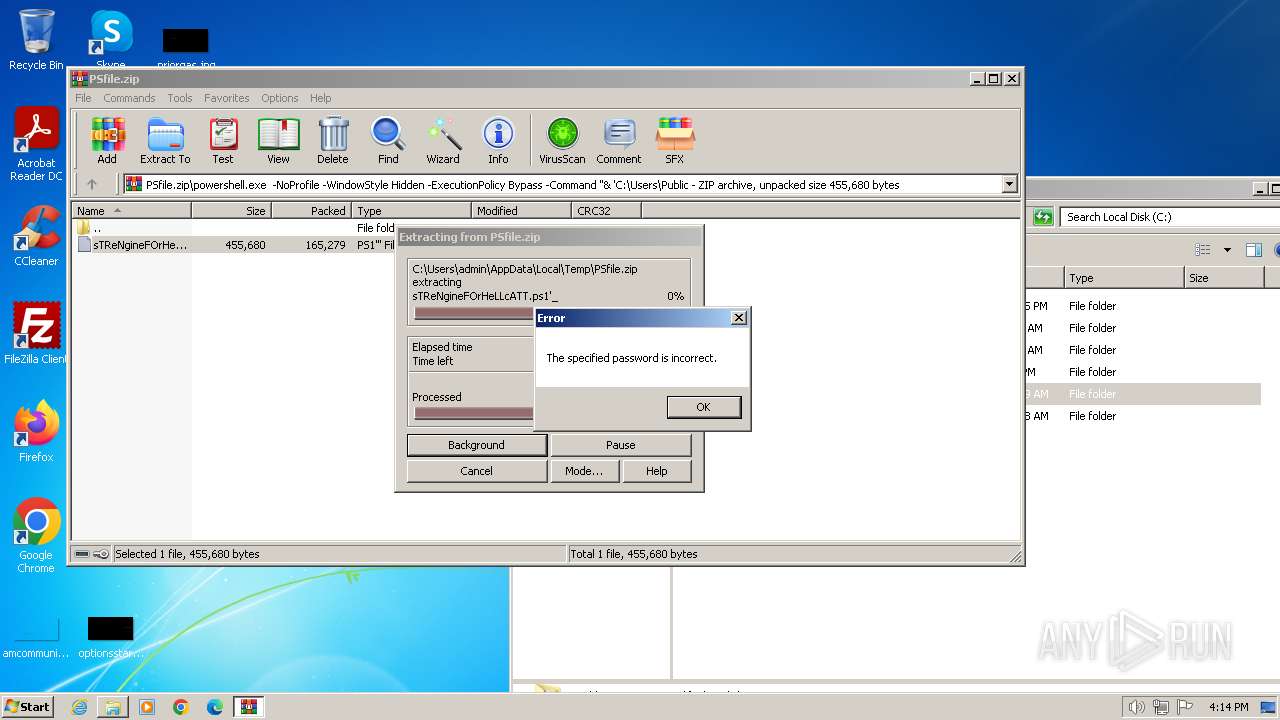Click refresh icon in Explorer window

coord(1043,217)
